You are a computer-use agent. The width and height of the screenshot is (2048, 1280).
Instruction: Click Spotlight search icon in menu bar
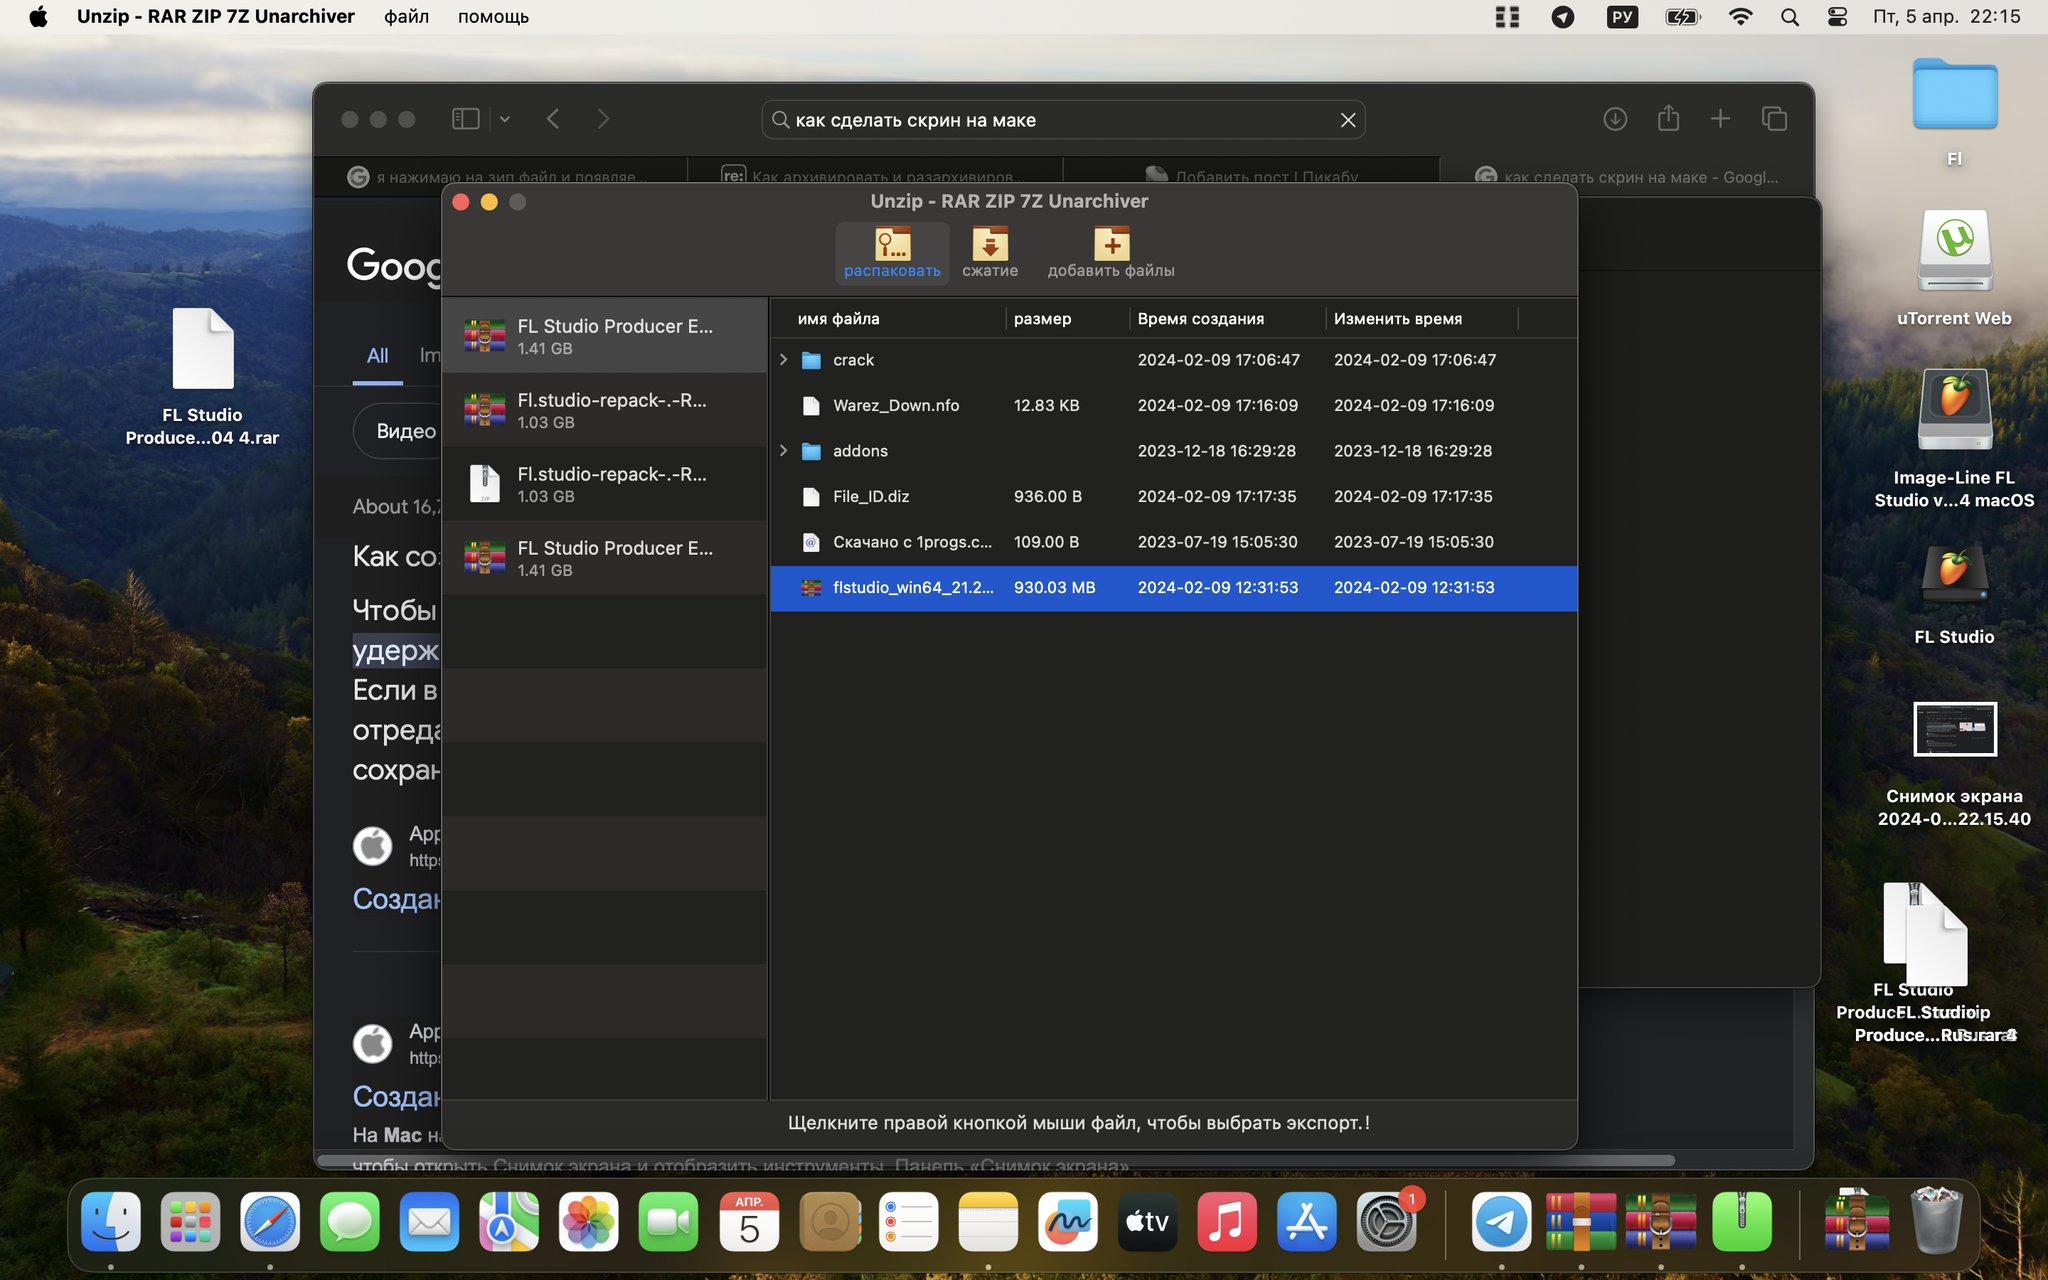[x=1790, y=17]
